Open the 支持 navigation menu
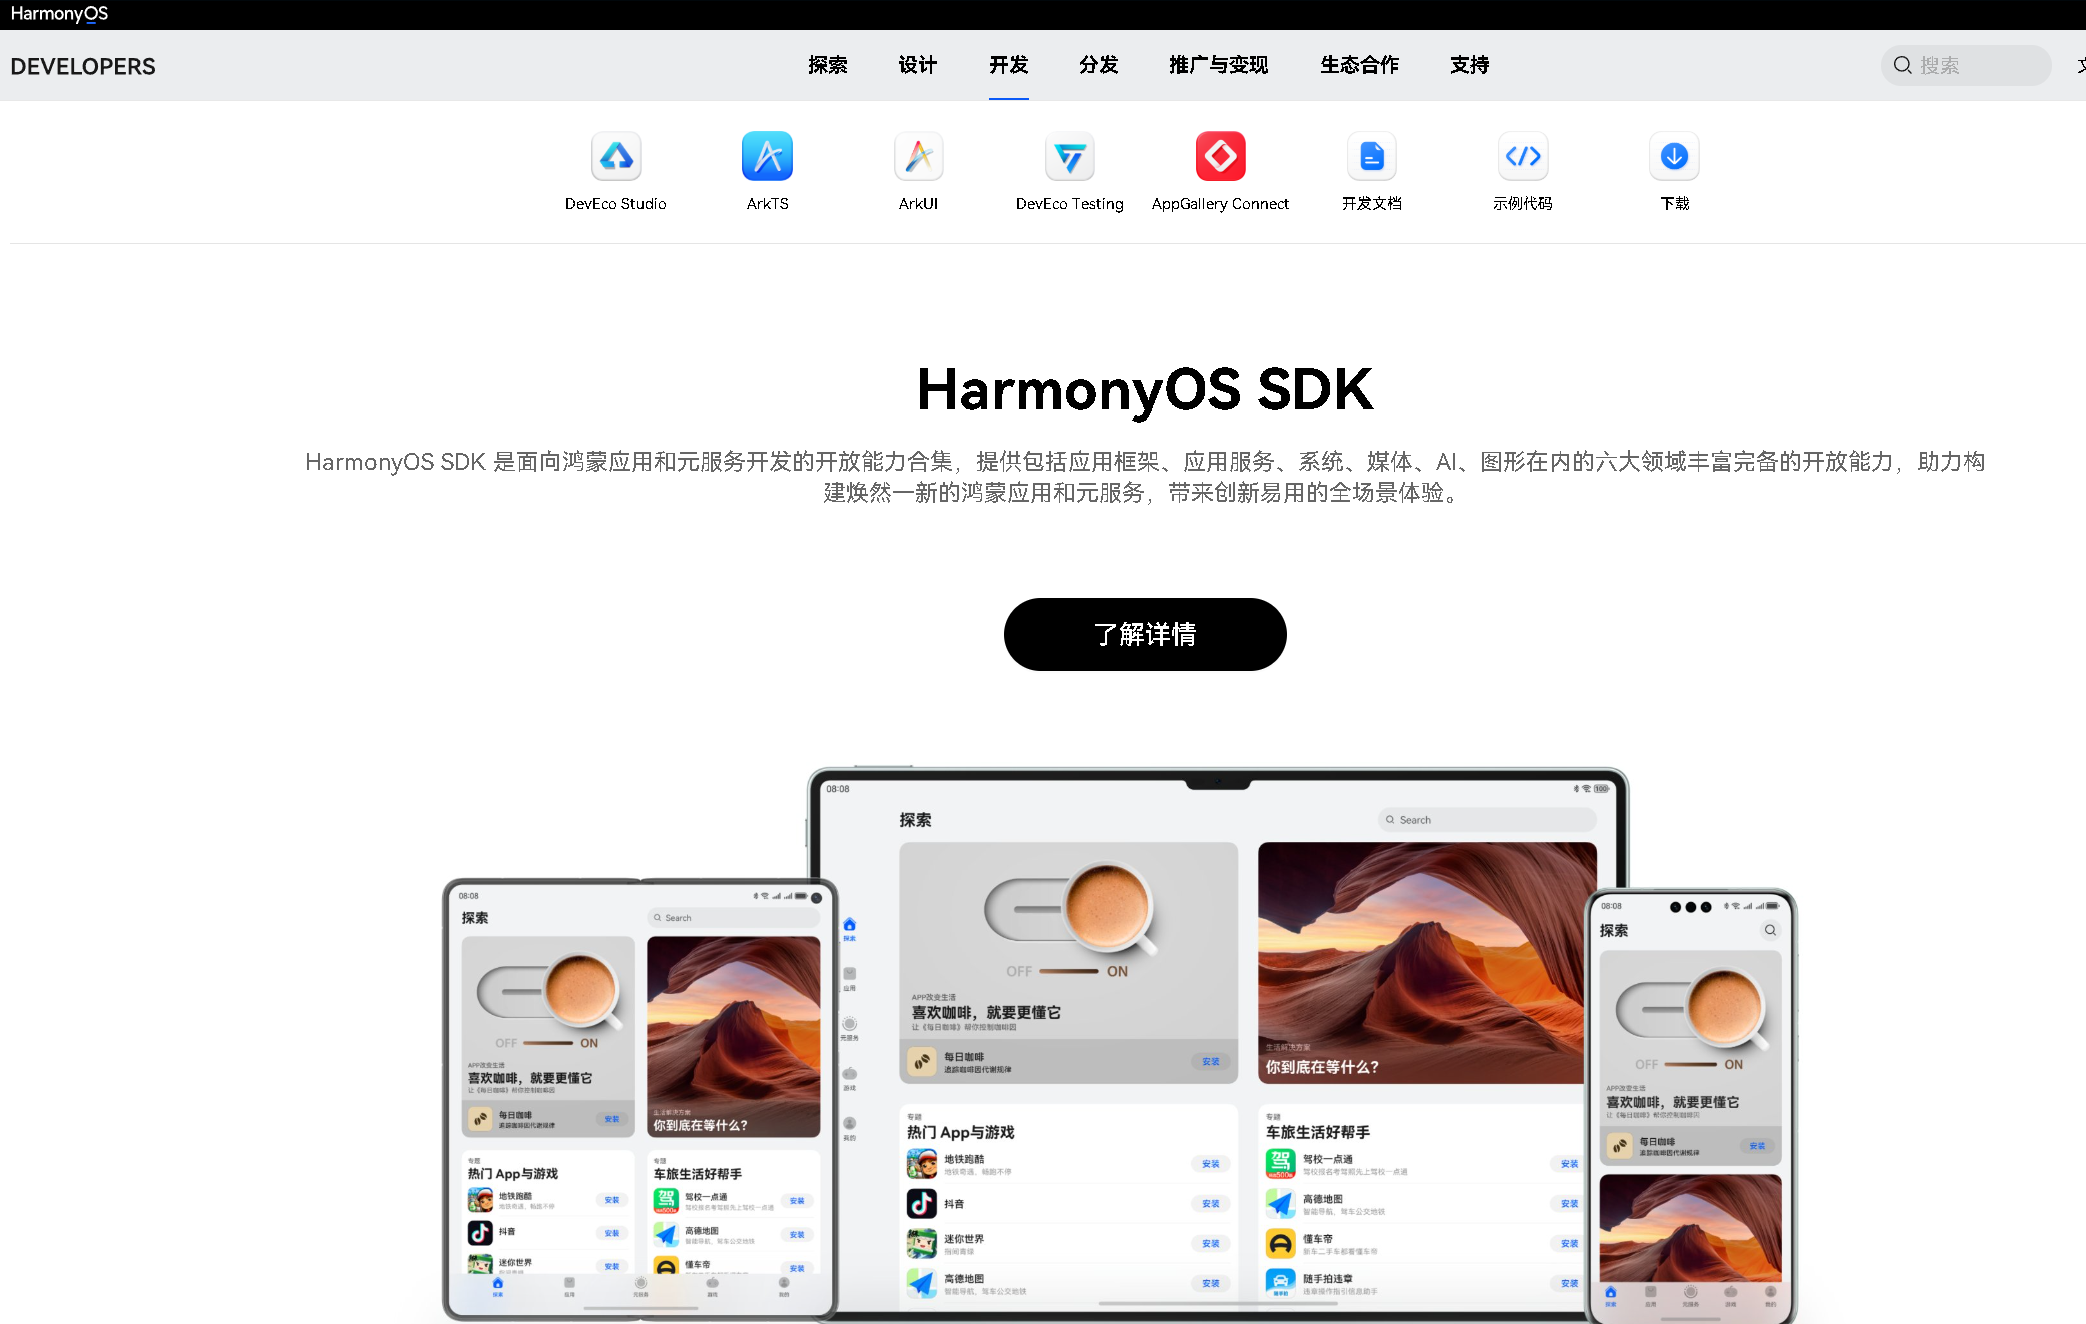The image size is (2086, 1324). [x=1470, y=65]
